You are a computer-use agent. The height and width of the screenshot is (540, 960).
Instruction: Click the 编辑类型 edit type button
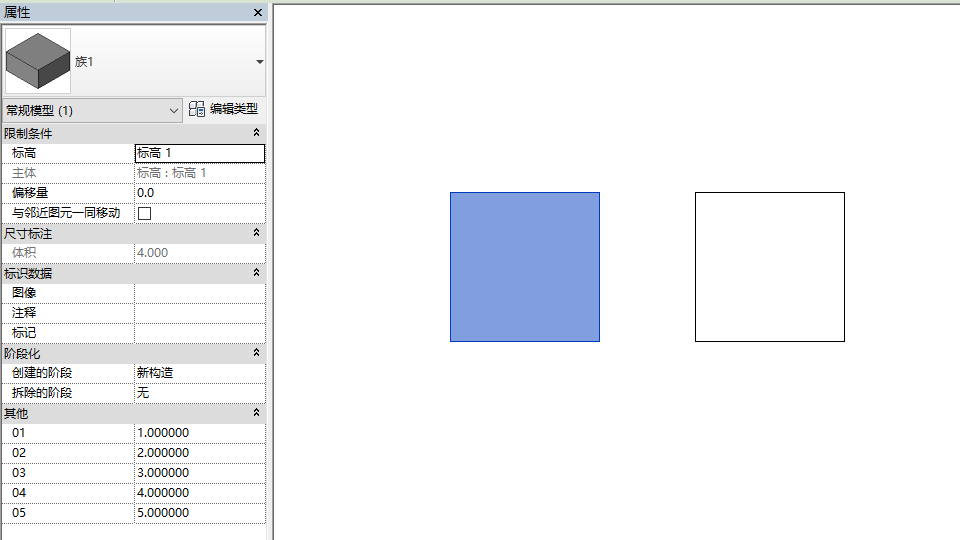(x=223, y=109)
